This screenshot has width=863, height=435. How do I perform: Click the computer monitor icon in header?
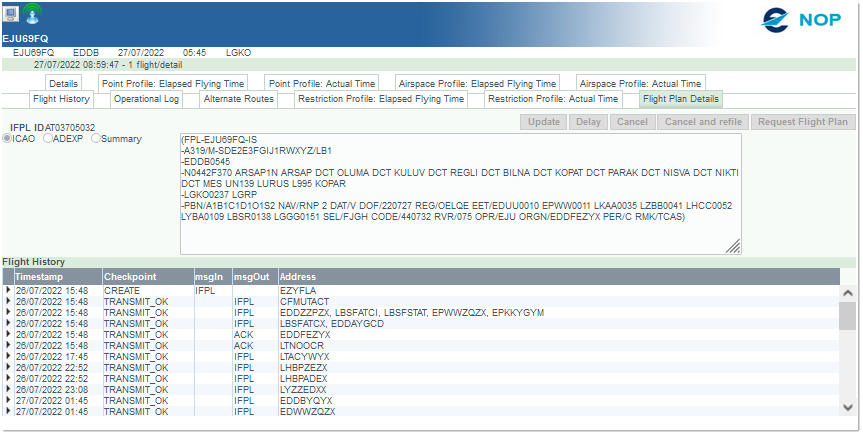click(11, 13)
